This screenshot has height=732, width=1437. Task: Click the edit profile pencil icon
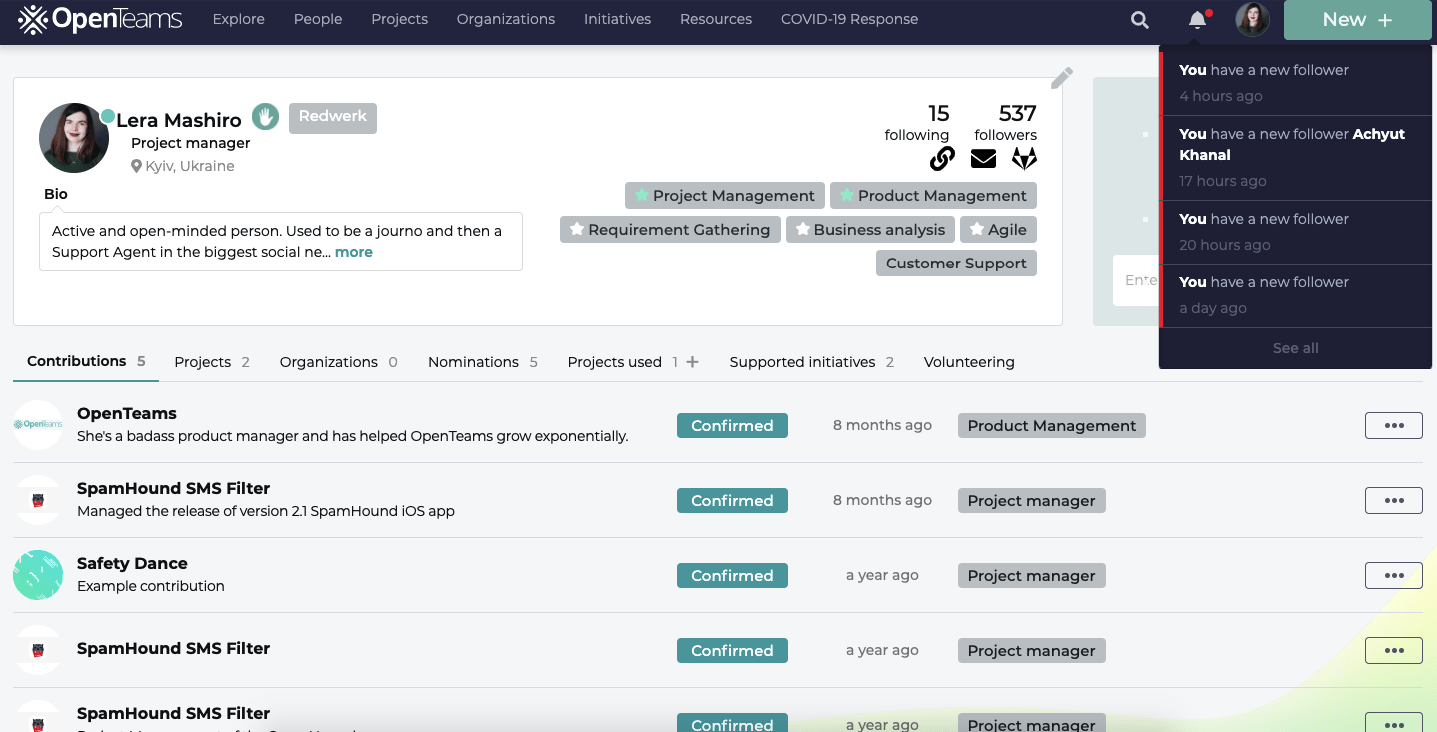coord(1062,78)
